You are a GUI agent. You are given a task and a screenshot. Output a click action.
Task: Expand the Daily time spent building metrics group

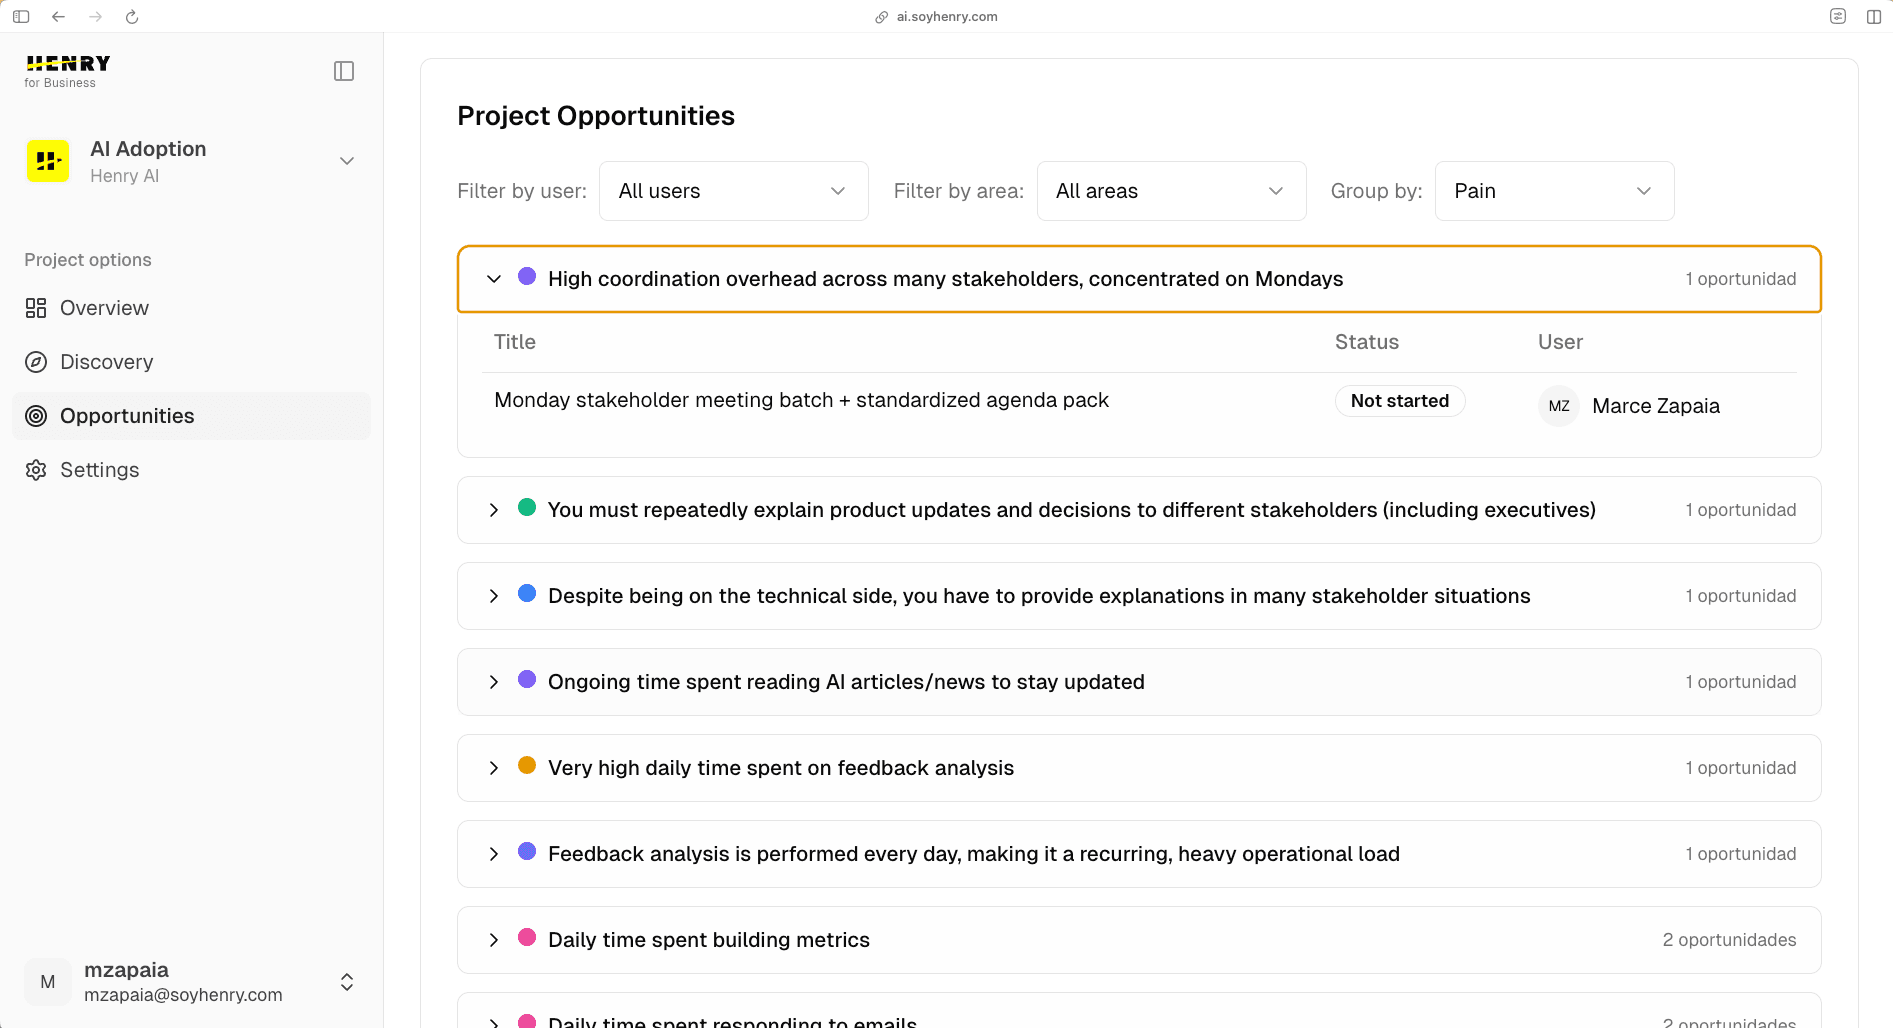click(492, 940)
